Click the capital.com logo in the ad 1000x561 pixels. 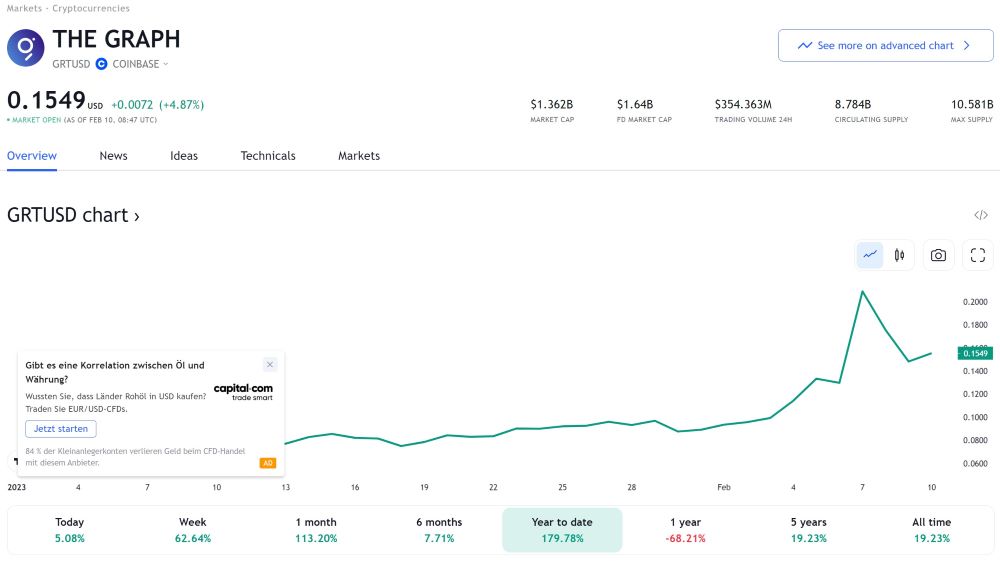[x=243, y=391]
